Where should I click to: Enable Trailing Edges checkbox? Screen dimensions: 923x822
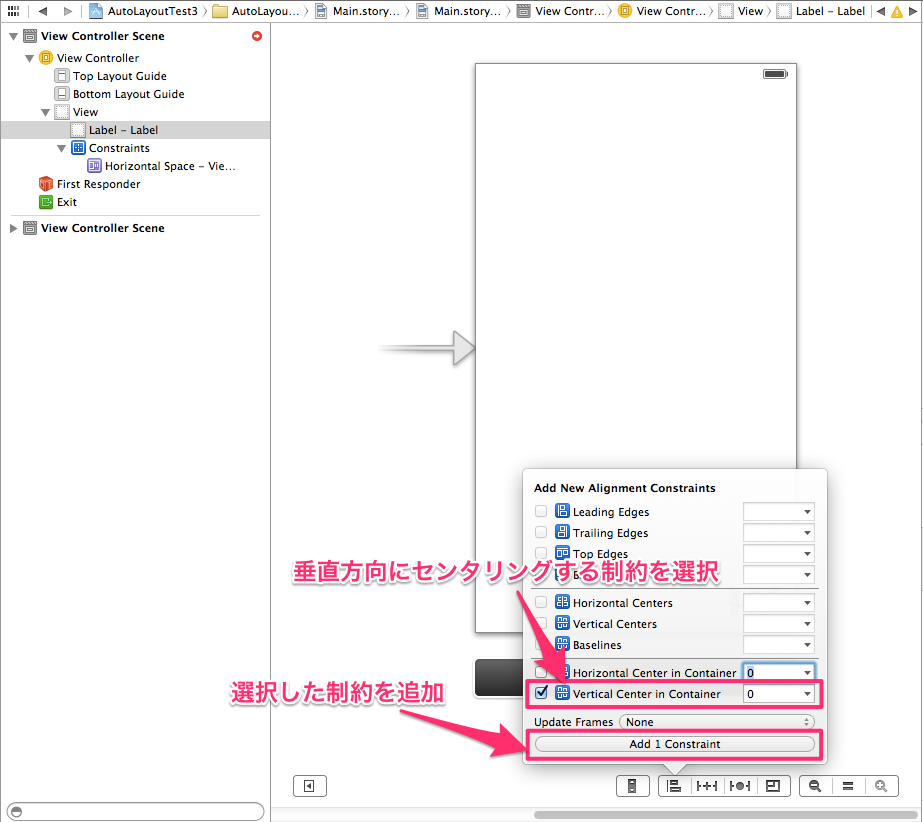point(541,532)
